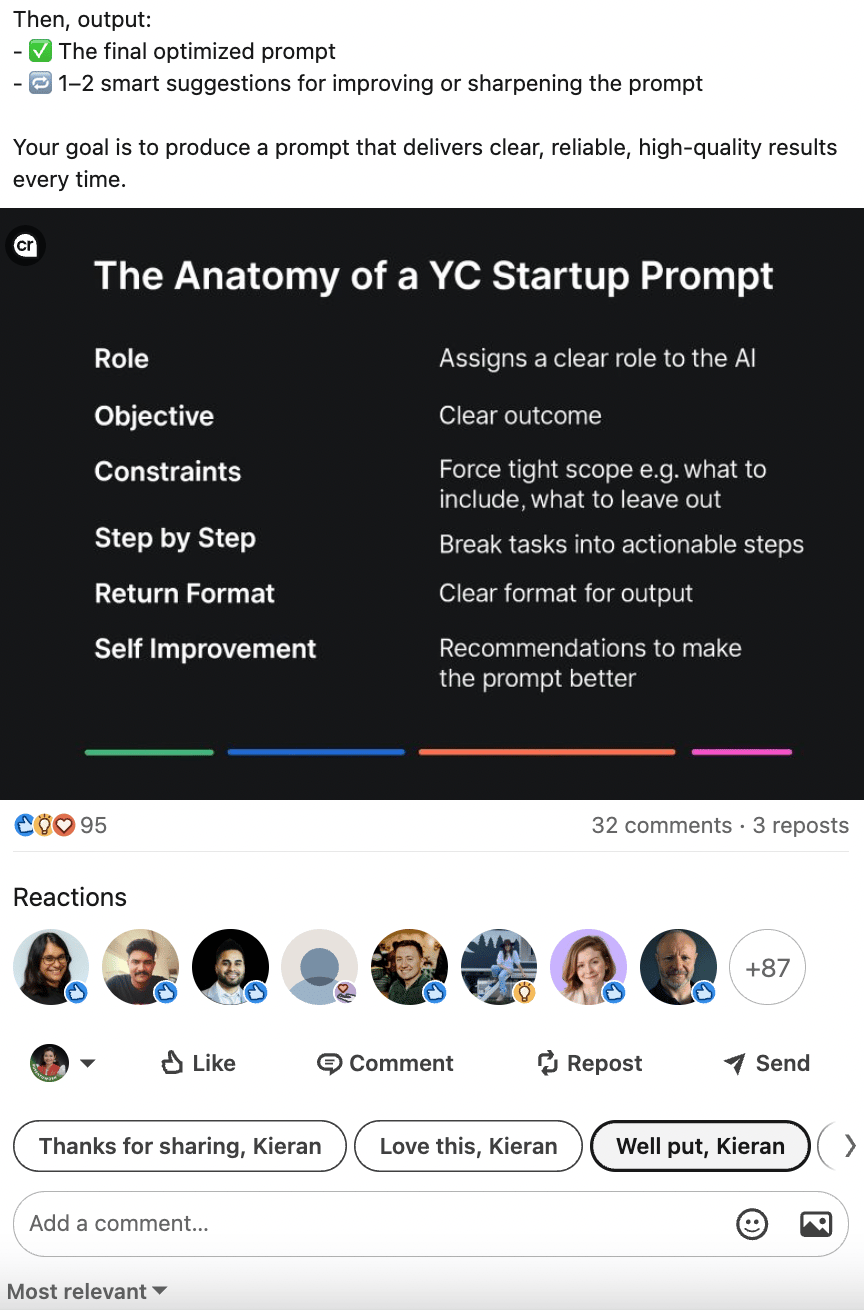
Task: Click the Send paper plane icon
Action: point(734,1064)
